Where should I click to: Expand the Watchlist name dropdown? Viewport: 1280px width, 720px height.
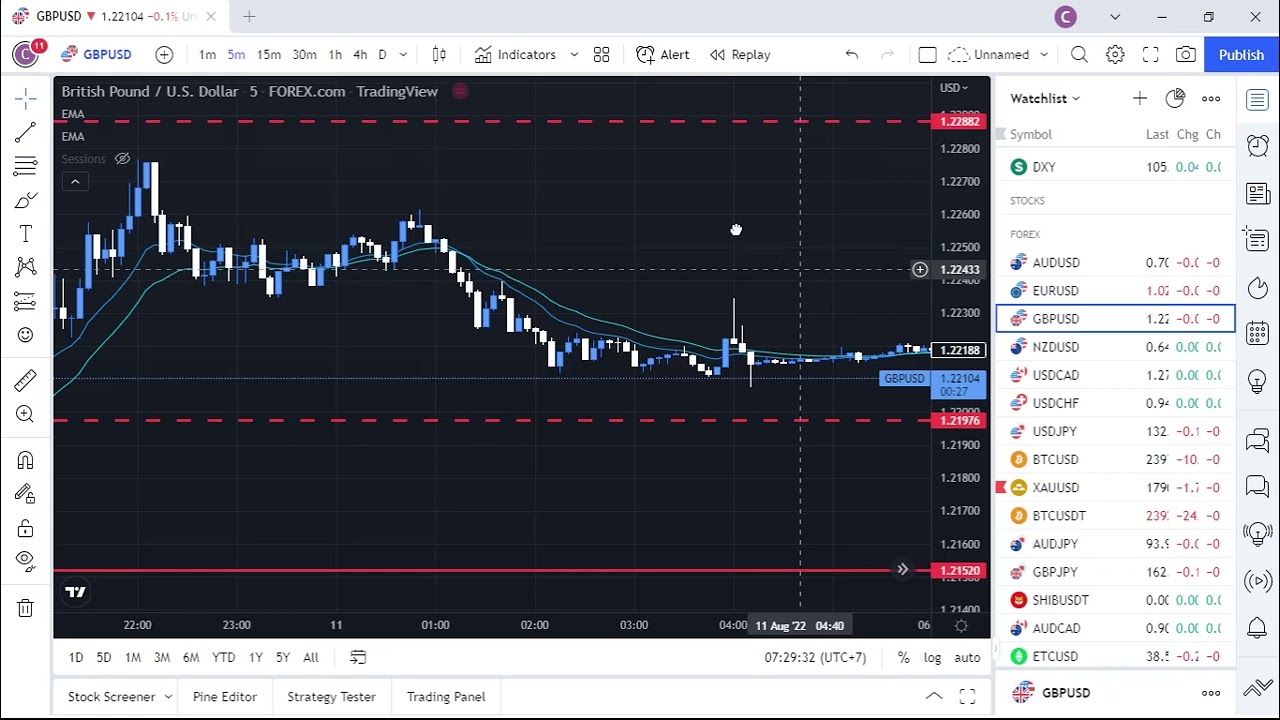[x=1045, y=98]
